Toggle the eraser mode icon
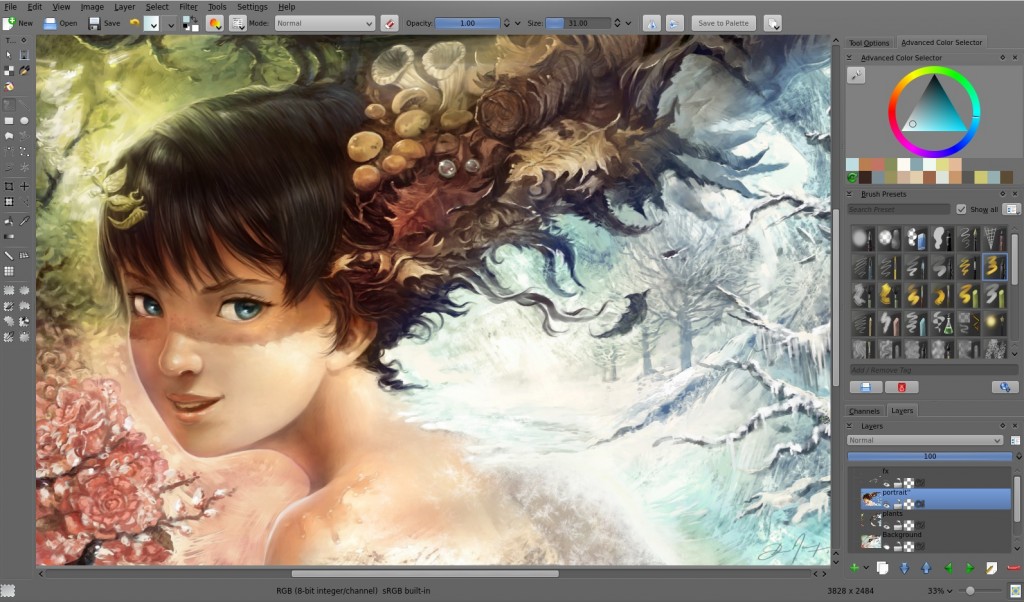1024x602 pixels. [x=389, y=23]
